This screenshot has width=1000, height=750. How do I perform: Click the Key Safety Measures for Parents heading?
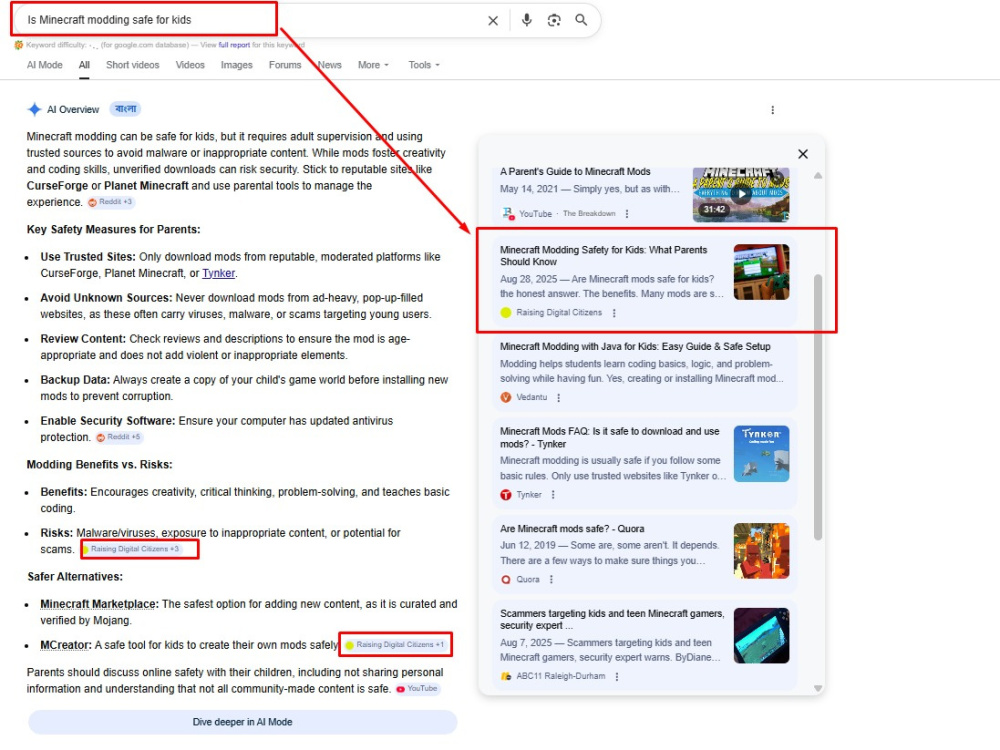point(114,230)
